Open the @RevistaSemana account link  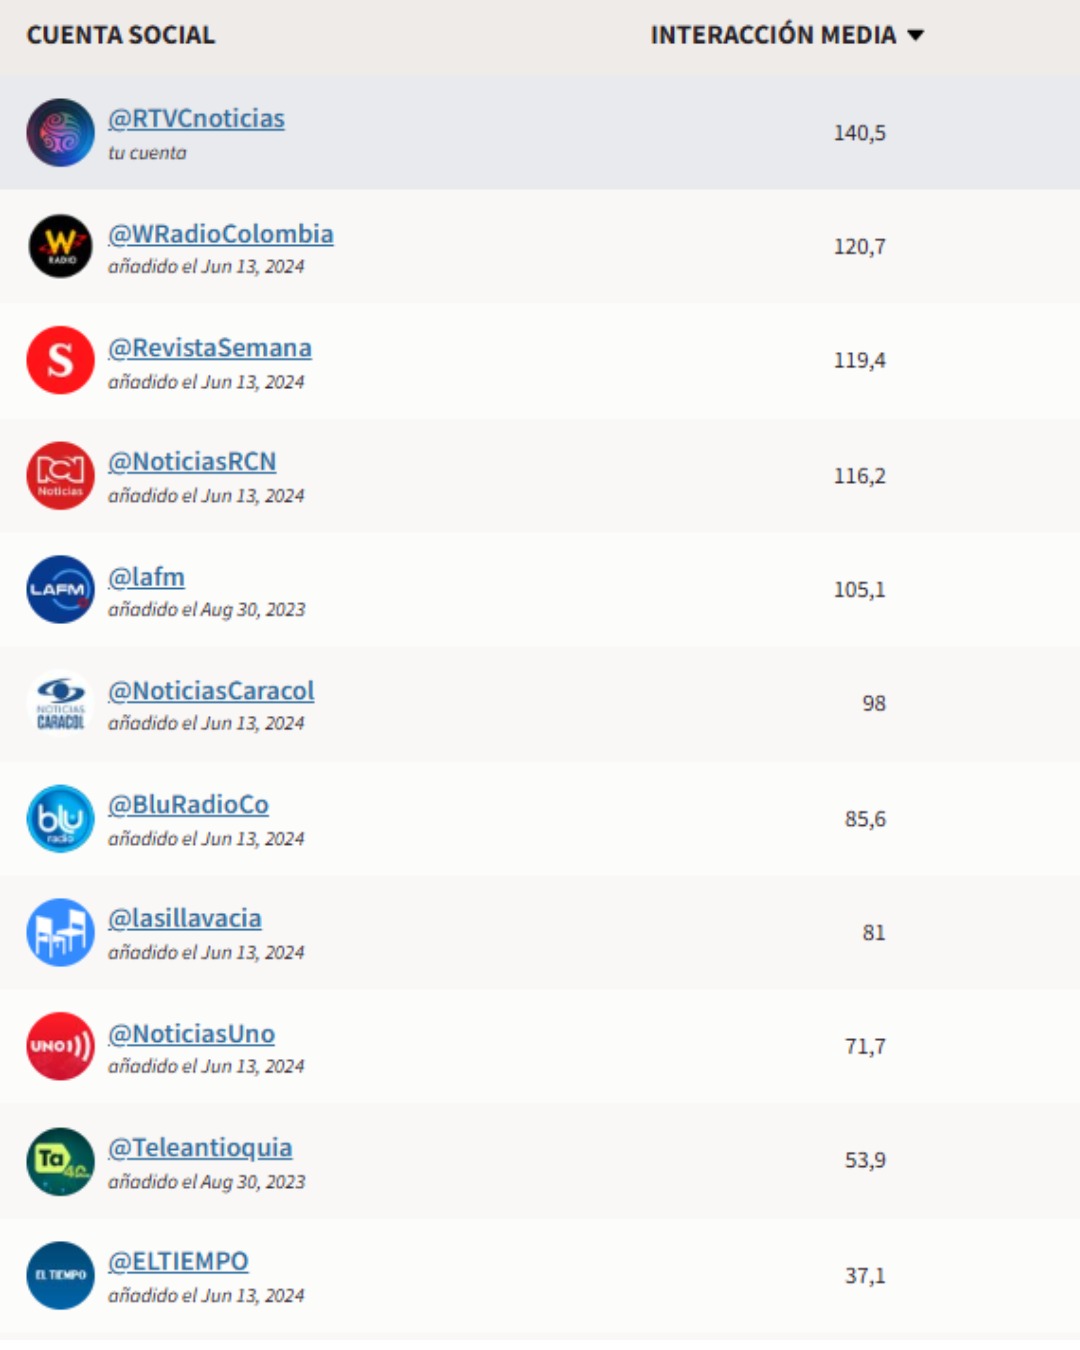click(x=210, y=348)
